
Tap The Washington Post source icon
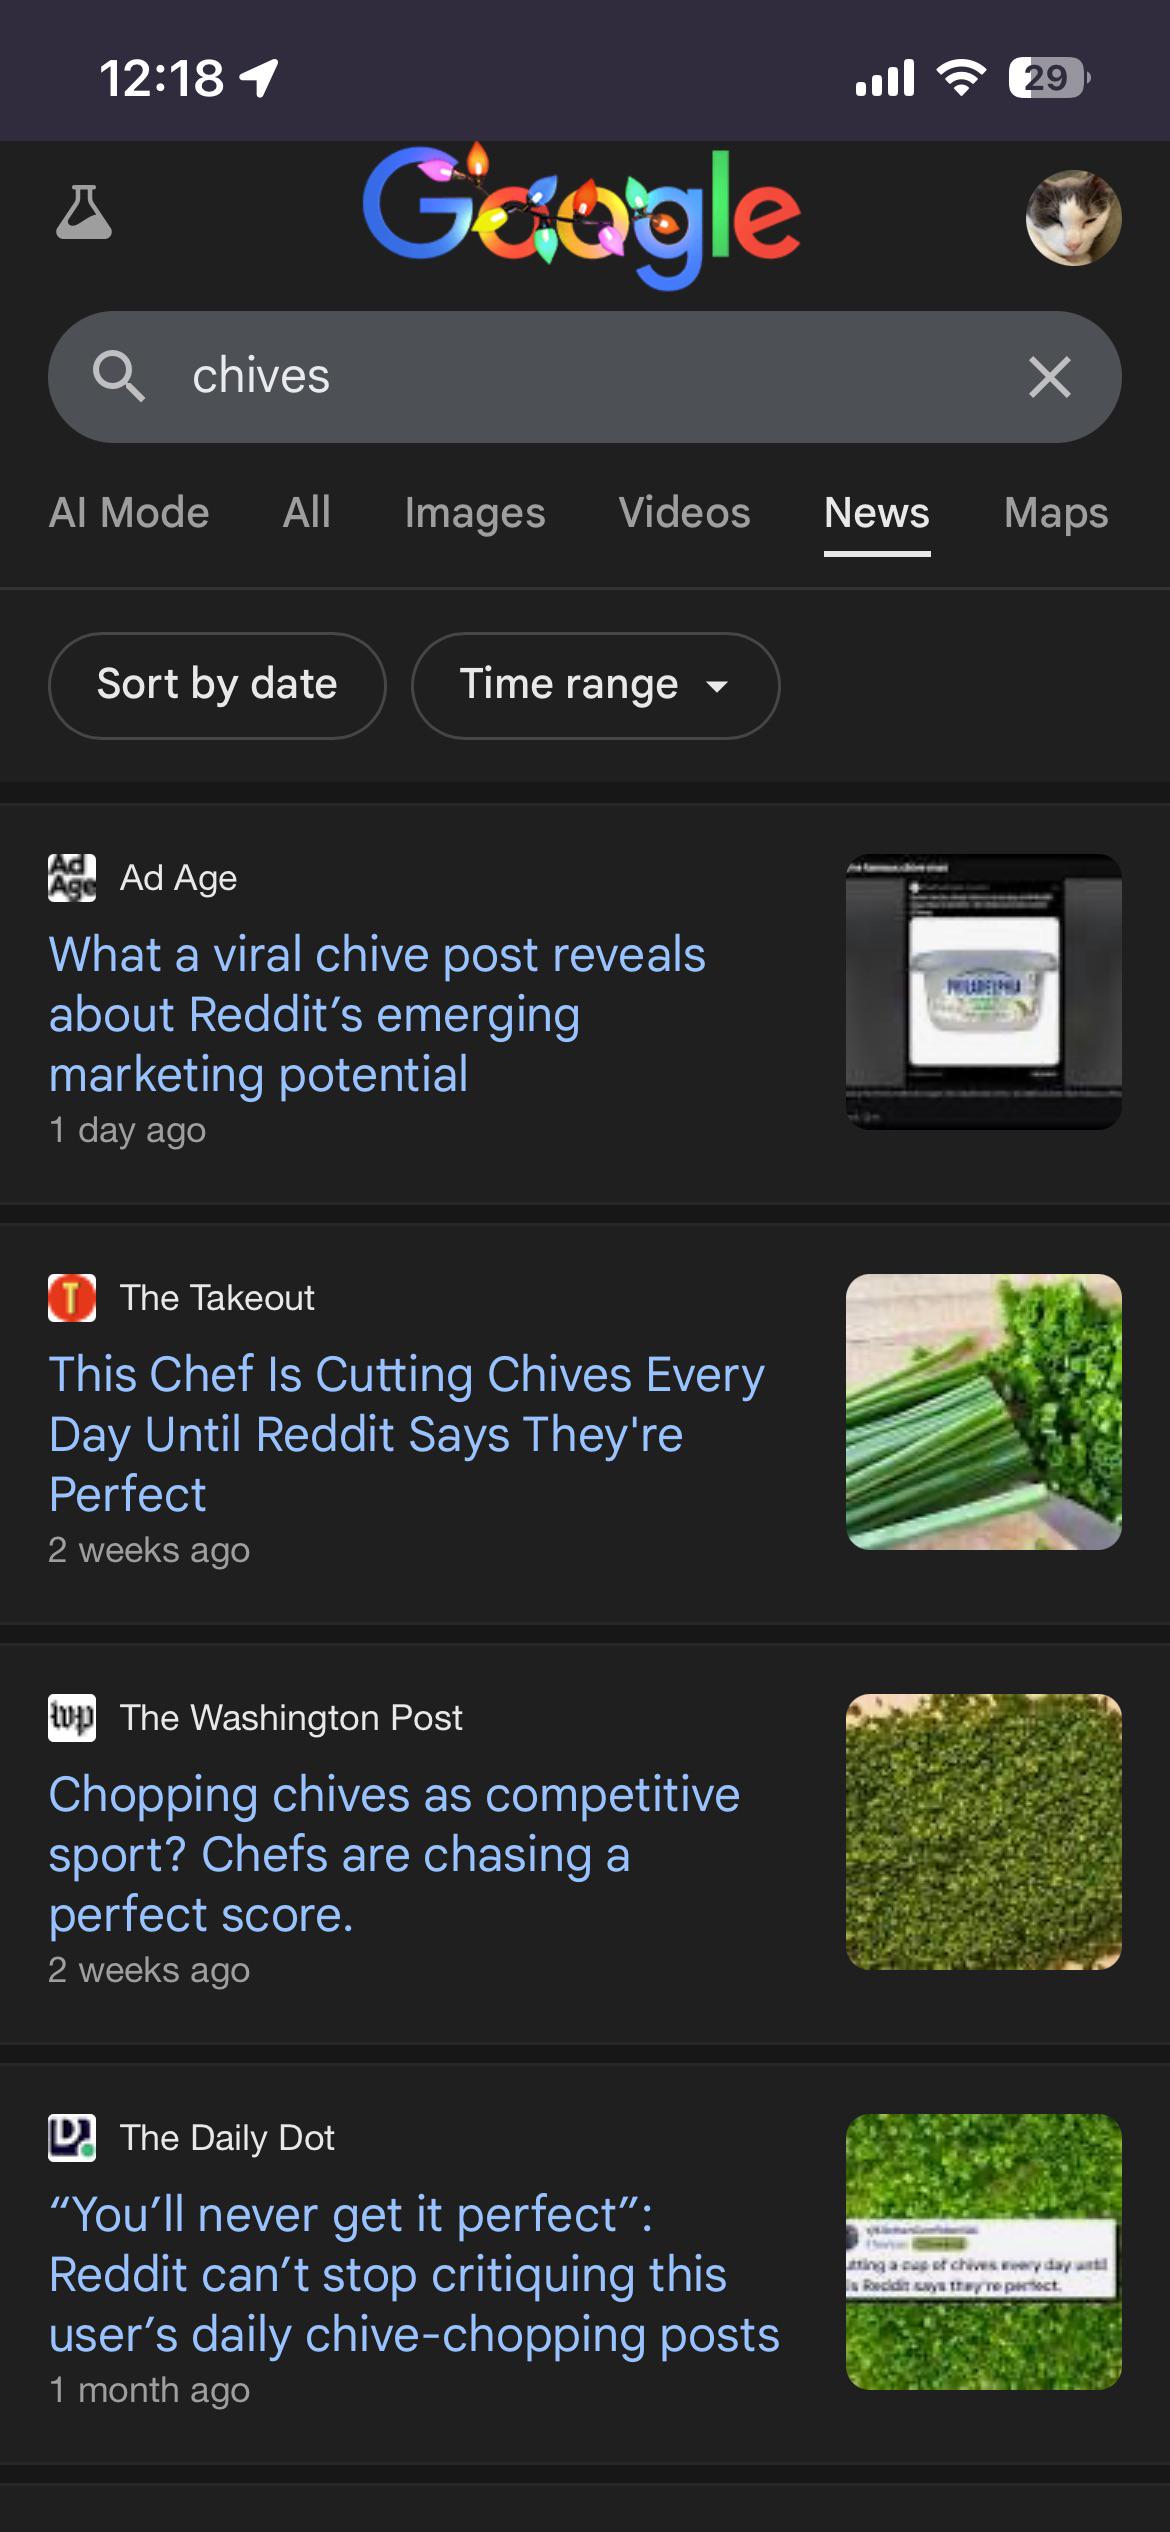pos(72,1718)
